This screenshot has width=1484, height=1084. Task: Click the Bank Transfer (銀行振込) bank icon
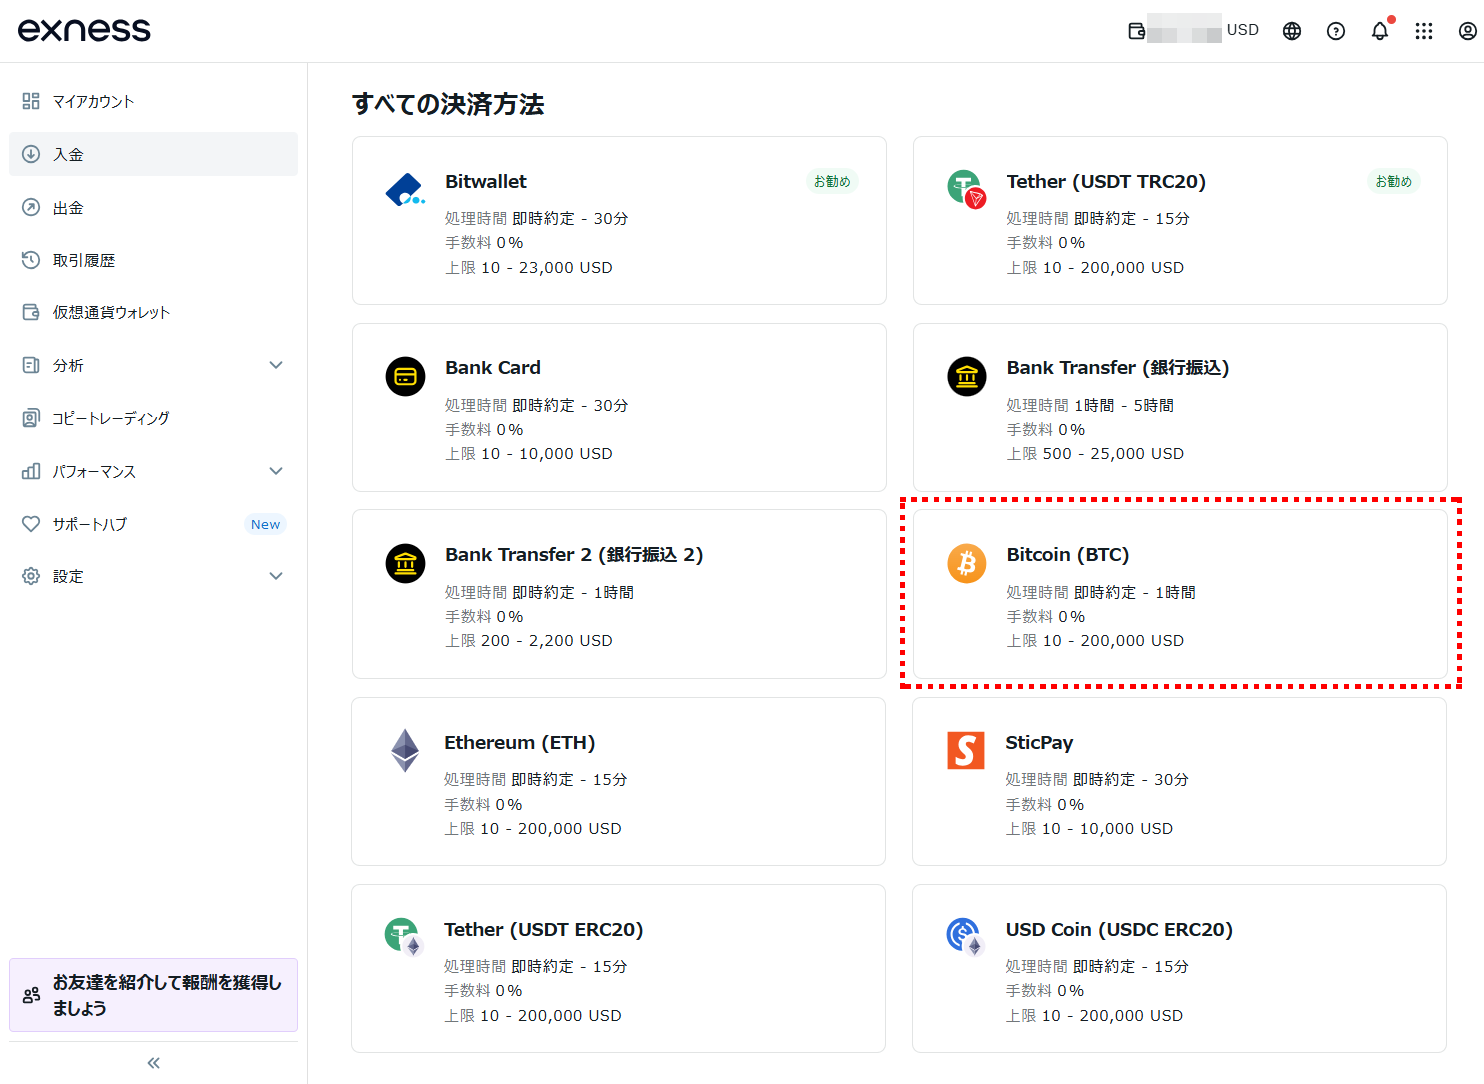(966, 377)
